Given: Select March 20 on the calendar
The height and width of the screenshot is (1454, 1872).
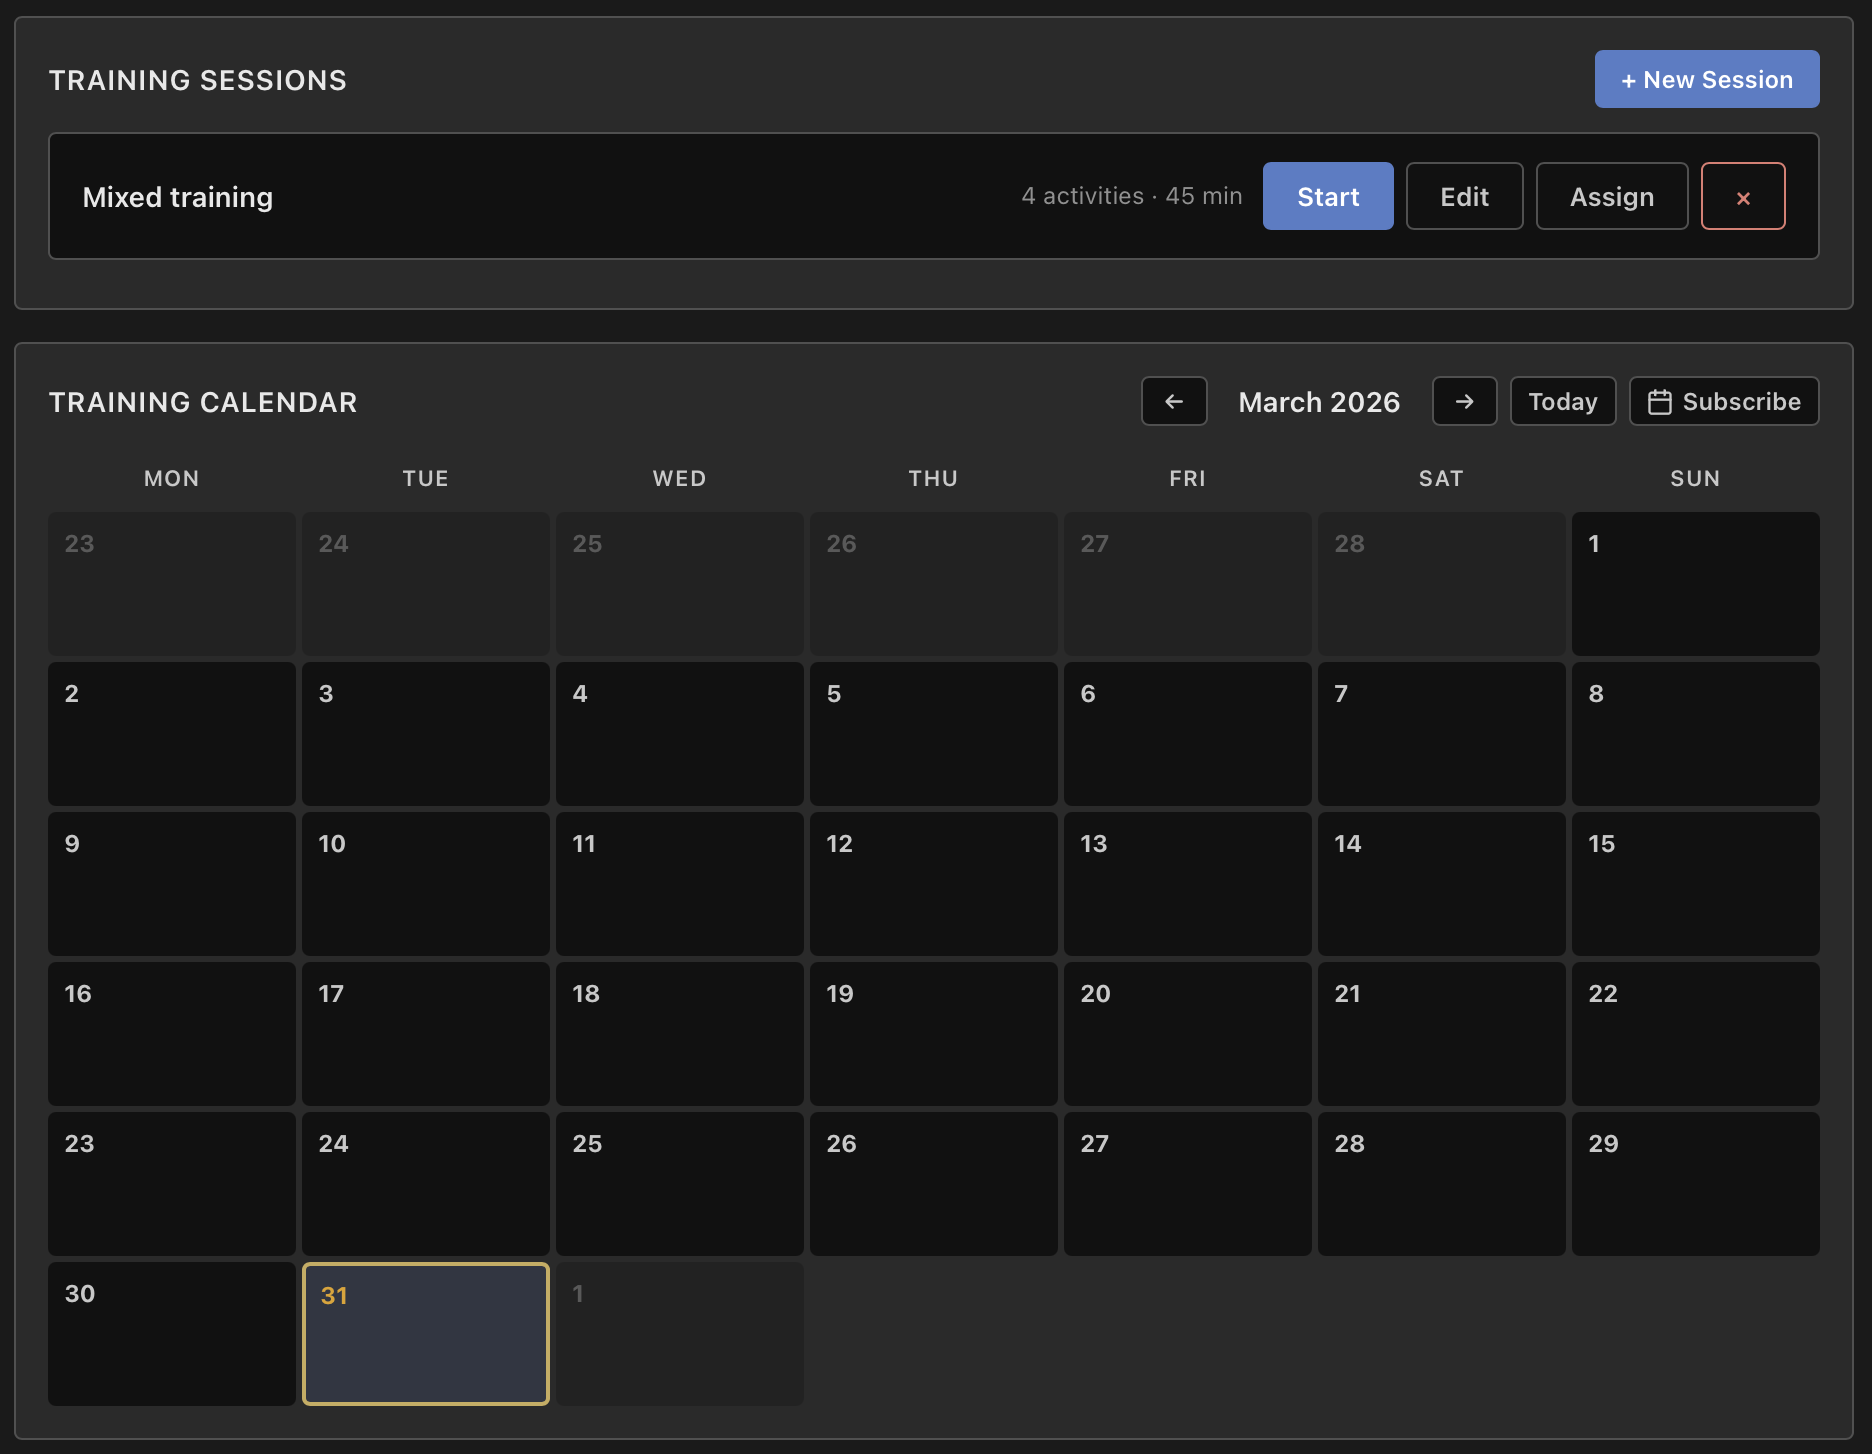Looking at the screenshot, I should coord(1187,1034).
